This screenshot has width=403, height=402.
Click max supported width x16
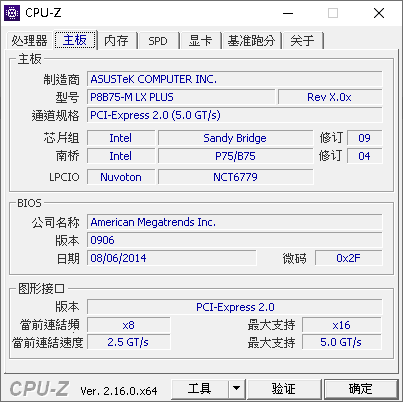[x=342, y=325]
